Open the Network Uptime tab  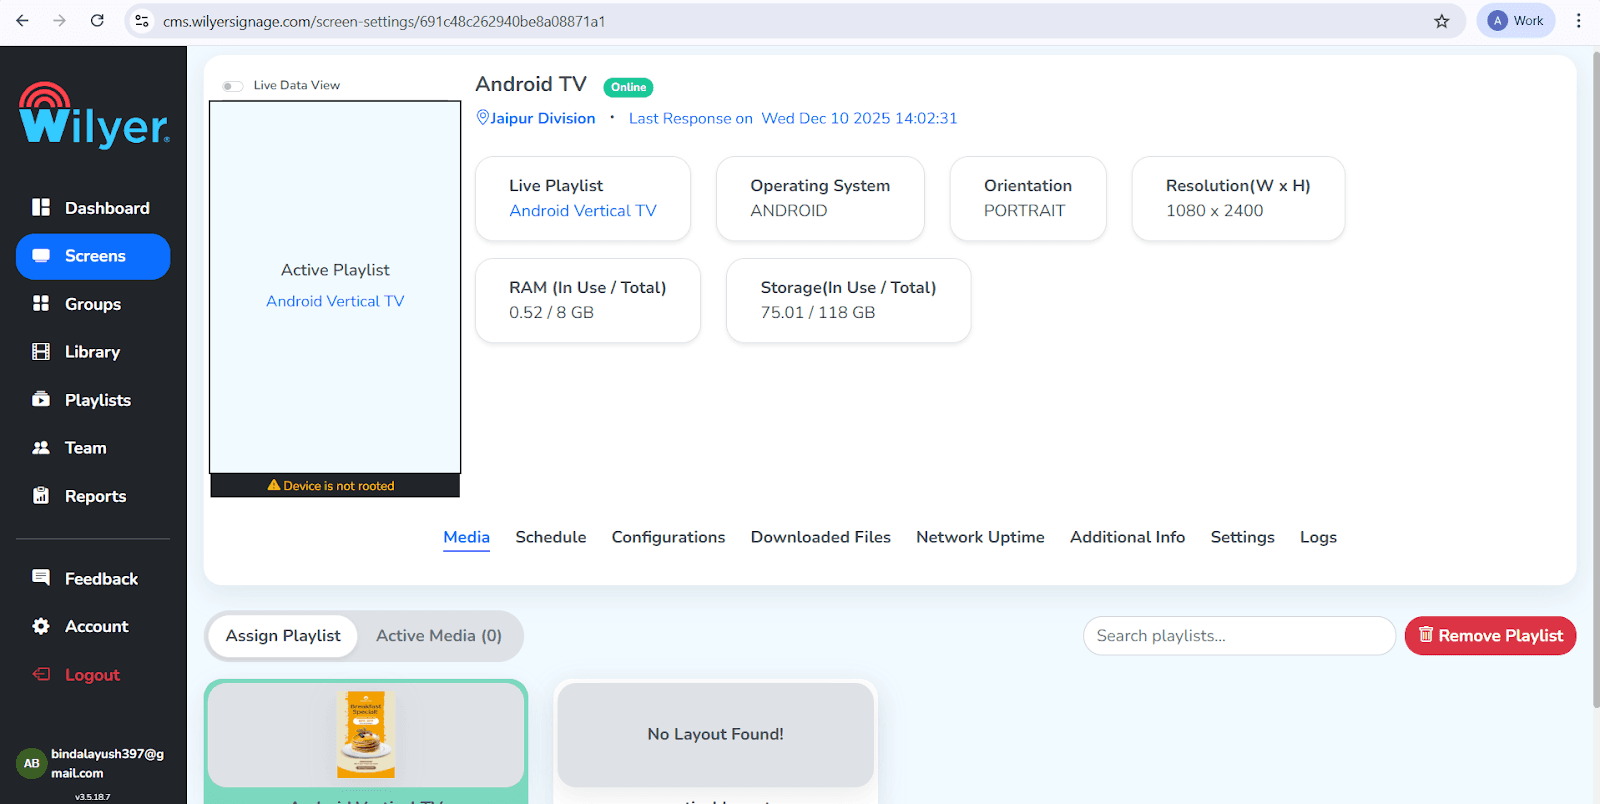[980, 537]
